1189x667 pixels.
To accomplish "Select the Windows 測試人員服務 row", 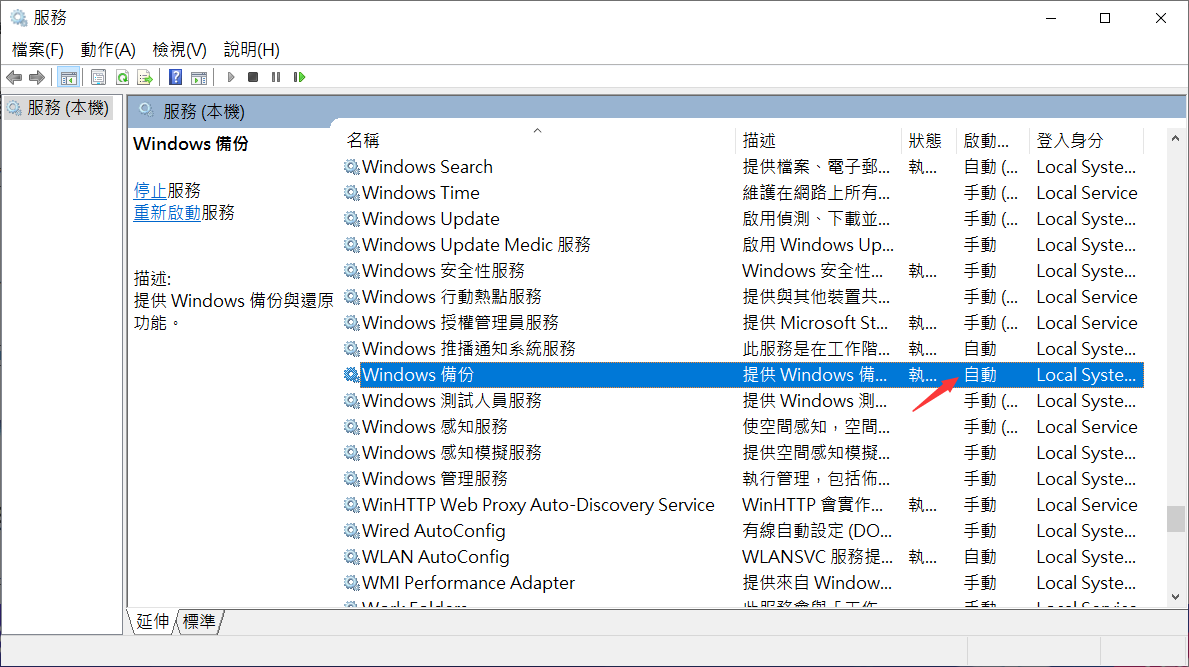I will pos(743,400).
